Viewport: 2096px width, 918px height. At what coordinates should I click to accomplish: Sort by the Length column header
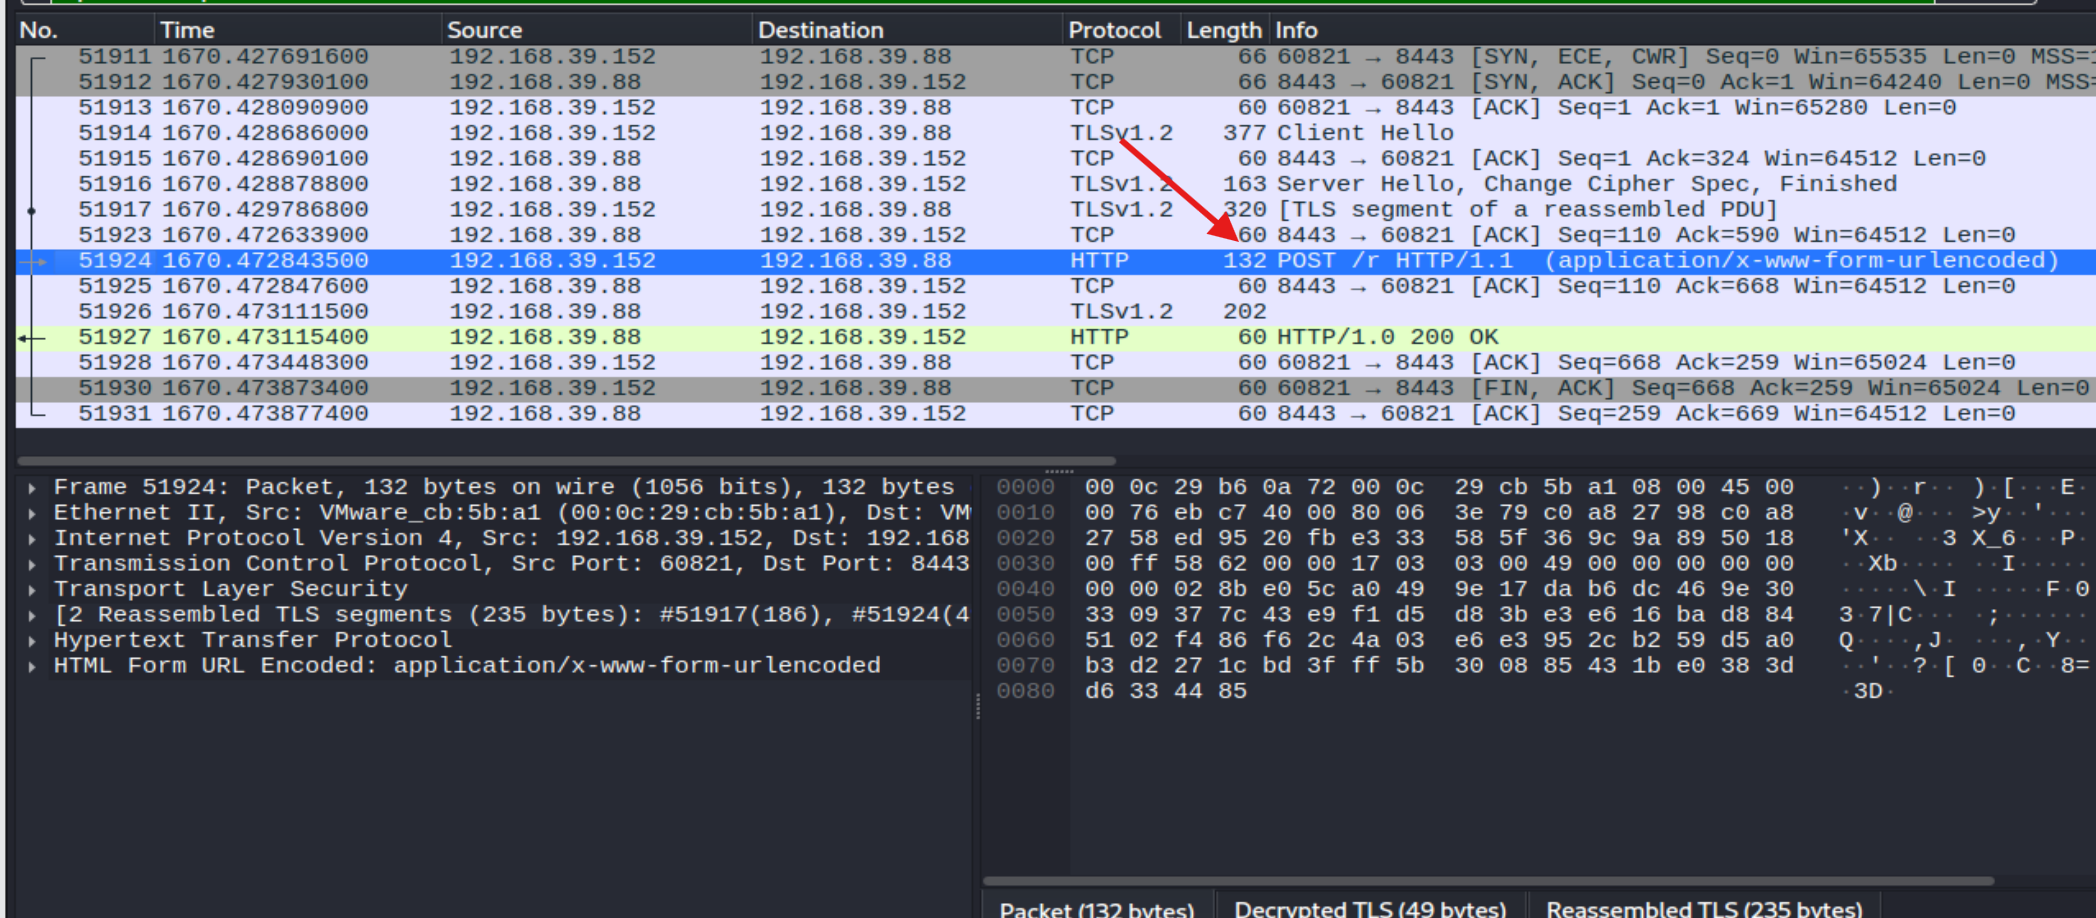click(1225, 30)
